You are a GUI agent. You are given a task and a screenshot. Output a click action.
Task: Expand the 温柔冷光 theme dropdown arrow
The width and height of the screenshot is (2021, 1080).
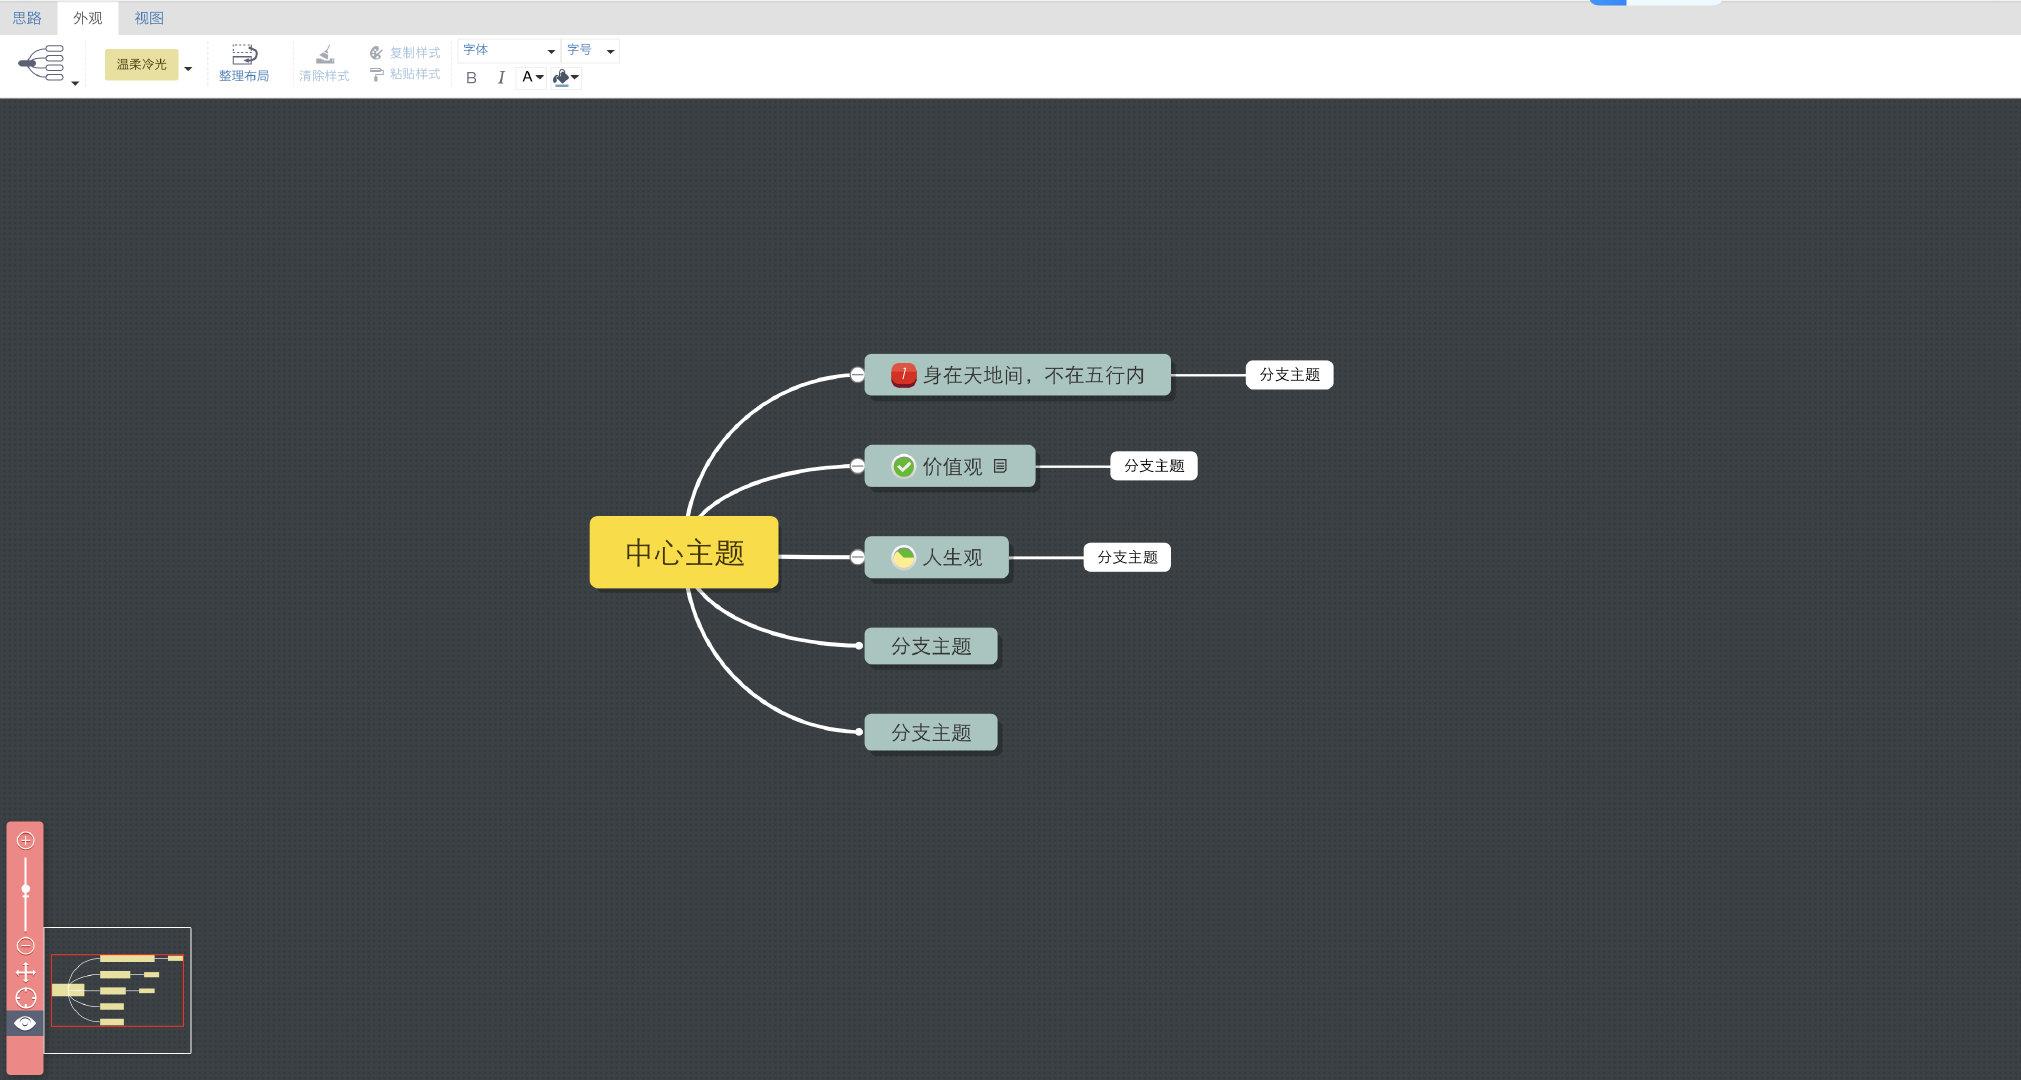tap(188, 68)
